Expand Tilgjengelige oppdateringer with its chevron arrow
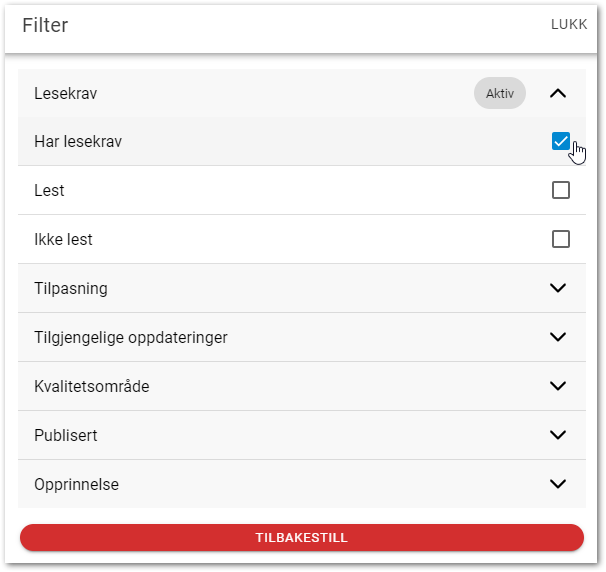This screenshot has width=606, height=572. click(559, 337)
